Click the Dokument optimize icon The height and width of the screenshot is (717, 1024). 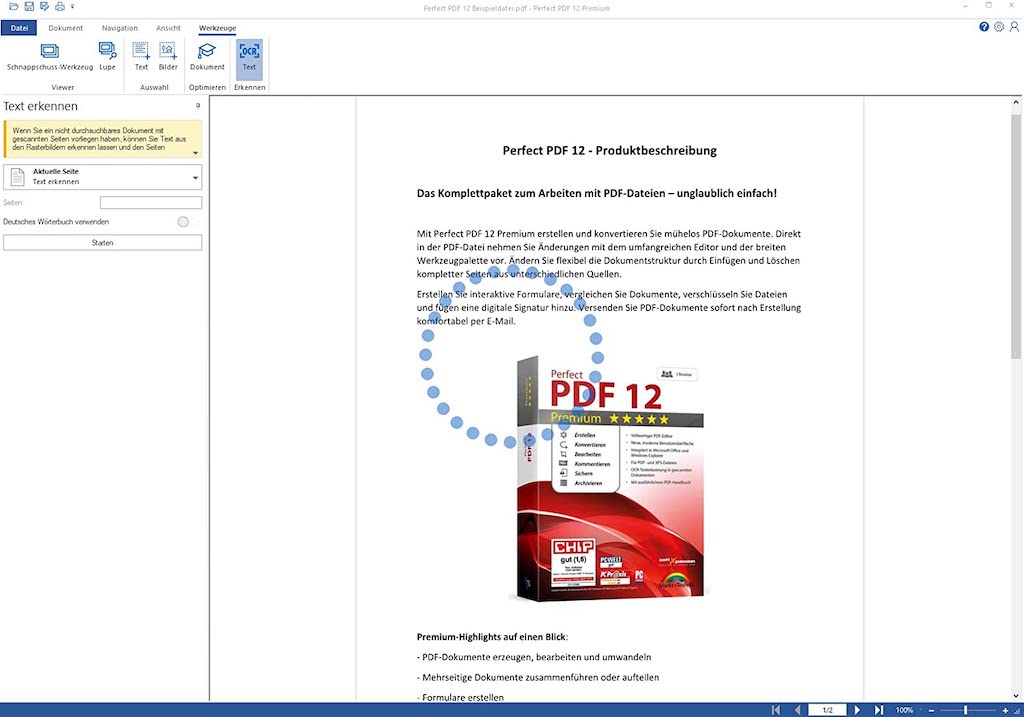click(x=207, y=56)
